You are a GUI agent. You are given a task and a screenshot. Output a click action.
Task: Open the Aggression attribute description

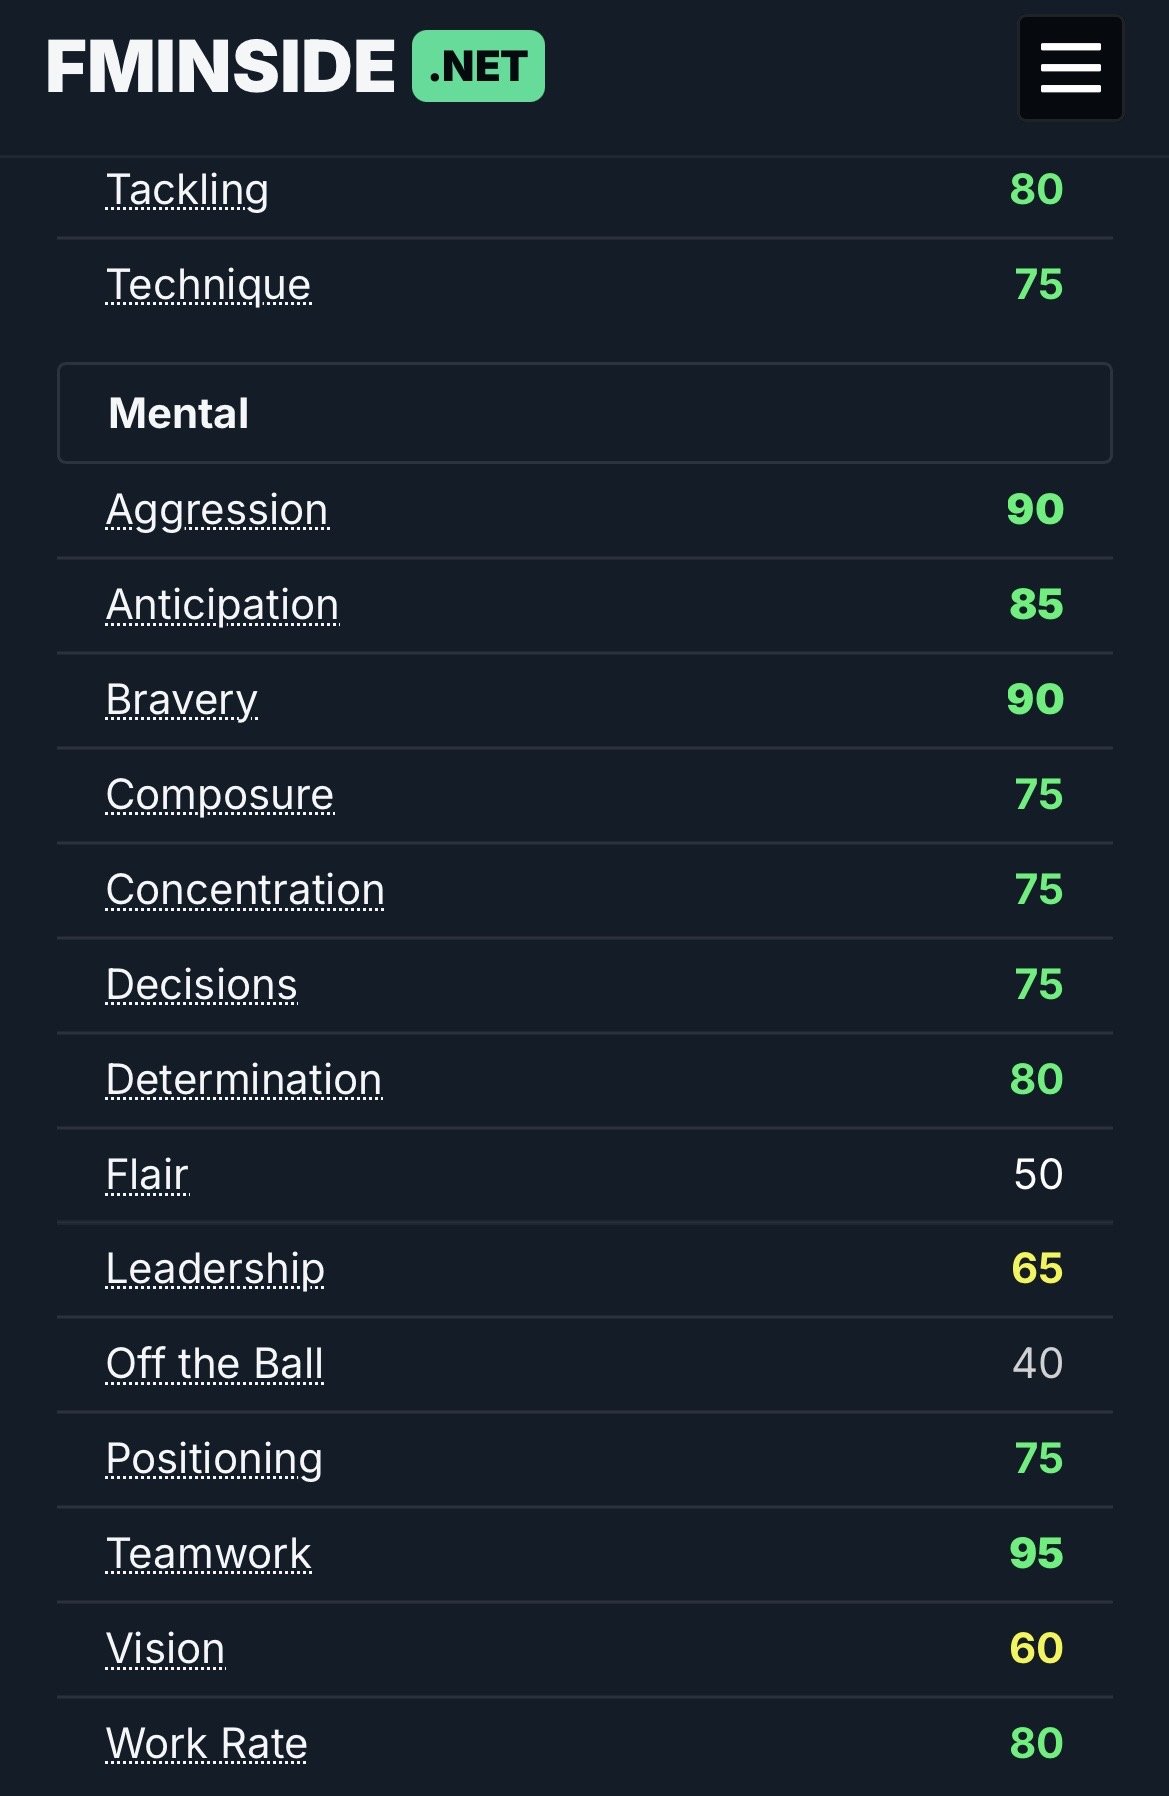click(x=217, y=510)
